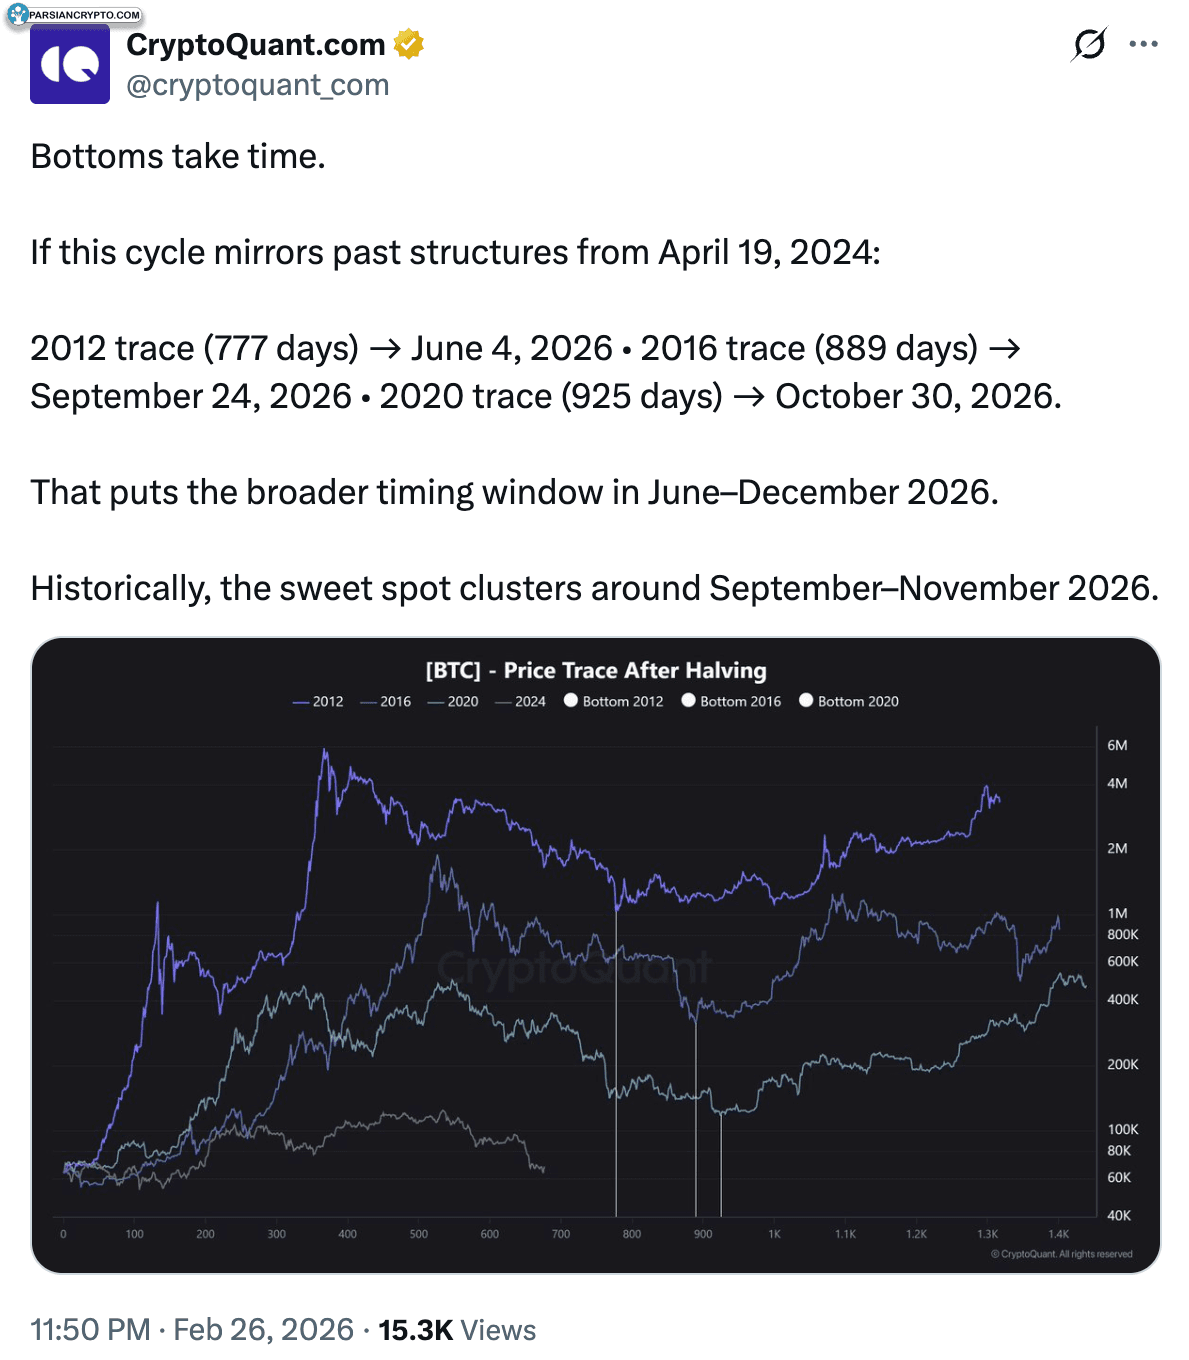Toggle the 2012 series legend entry

[x=318, y=702]
